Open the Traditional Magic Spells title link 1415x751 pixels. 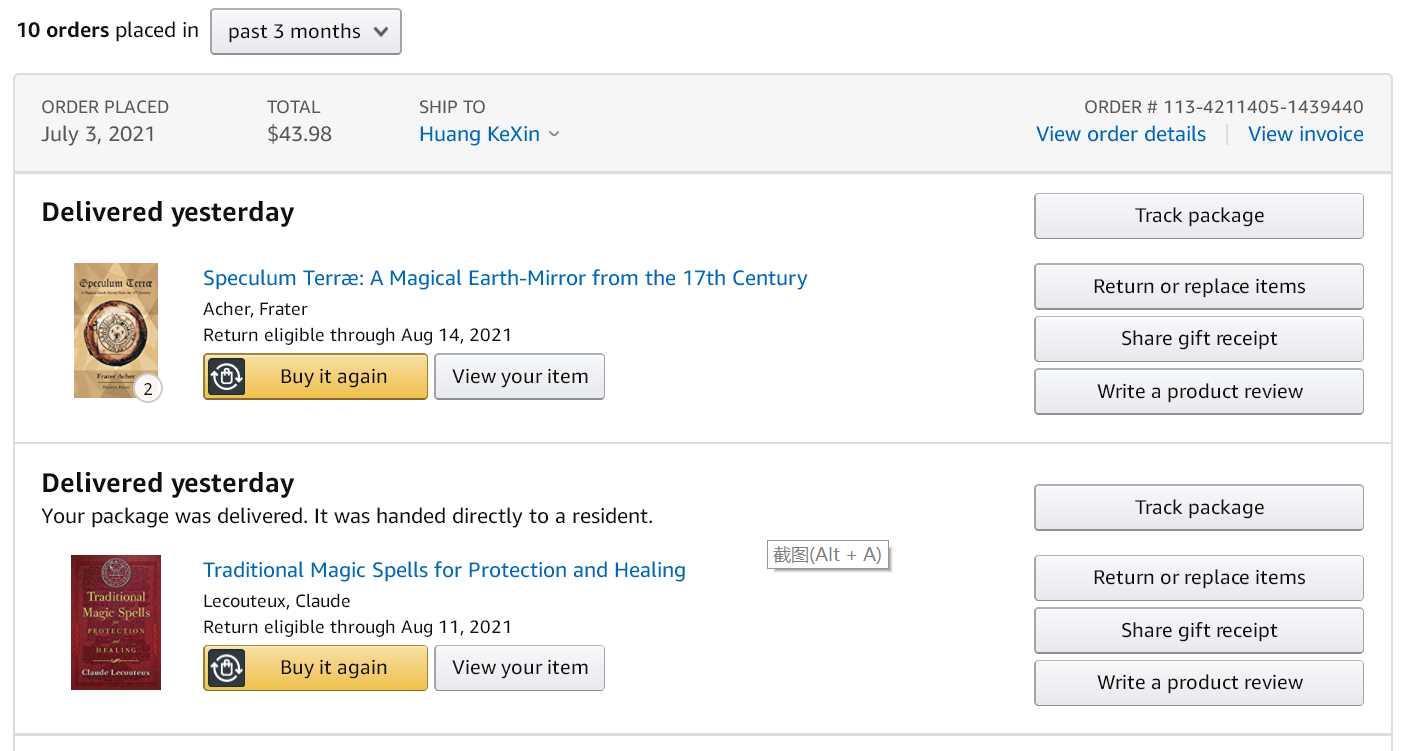pyautogui.click(x=444, y=570)
